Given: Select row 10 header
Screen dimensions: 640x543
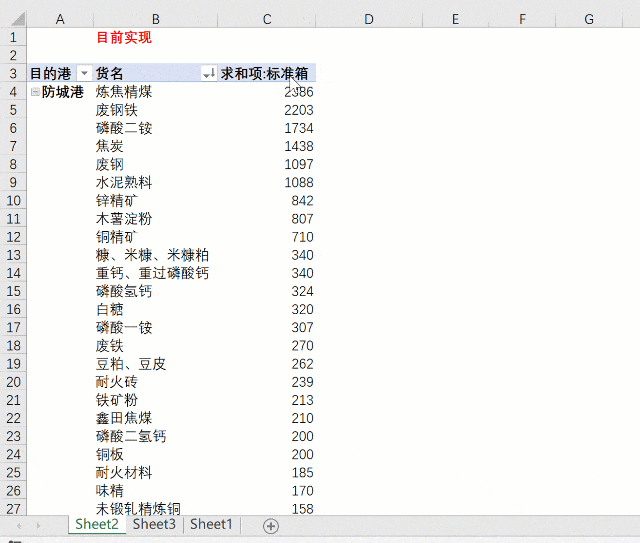Looking at the screenshot, I should point(14,200).
